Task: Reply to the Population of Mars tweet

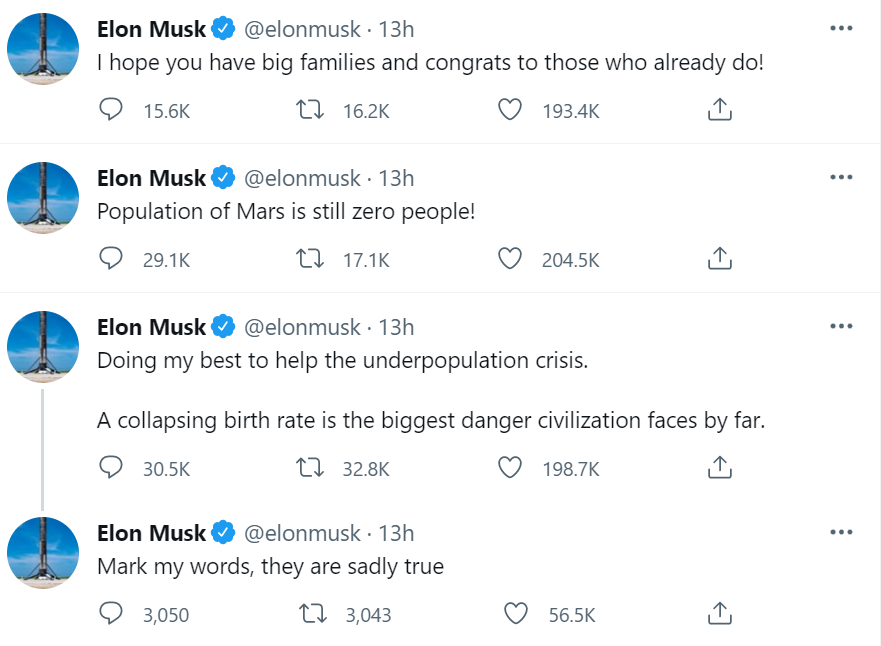Action: click(x=111, y=258)
